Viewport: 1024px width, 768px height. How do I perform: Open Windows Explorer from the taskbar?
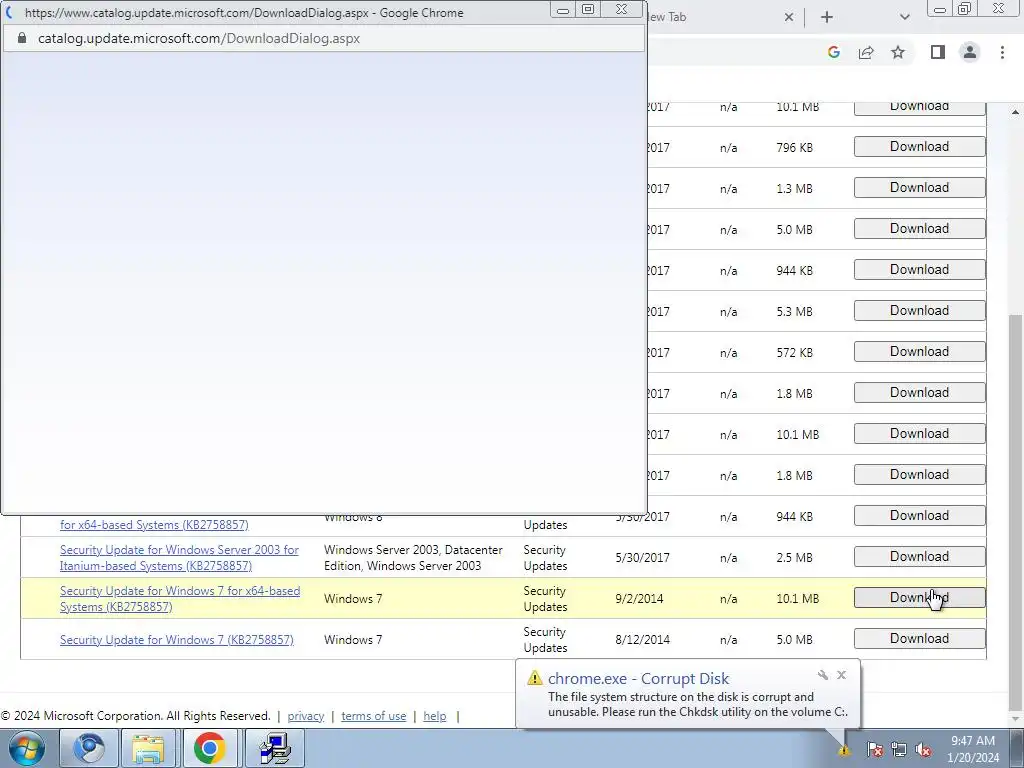click(x=149, y=748)
